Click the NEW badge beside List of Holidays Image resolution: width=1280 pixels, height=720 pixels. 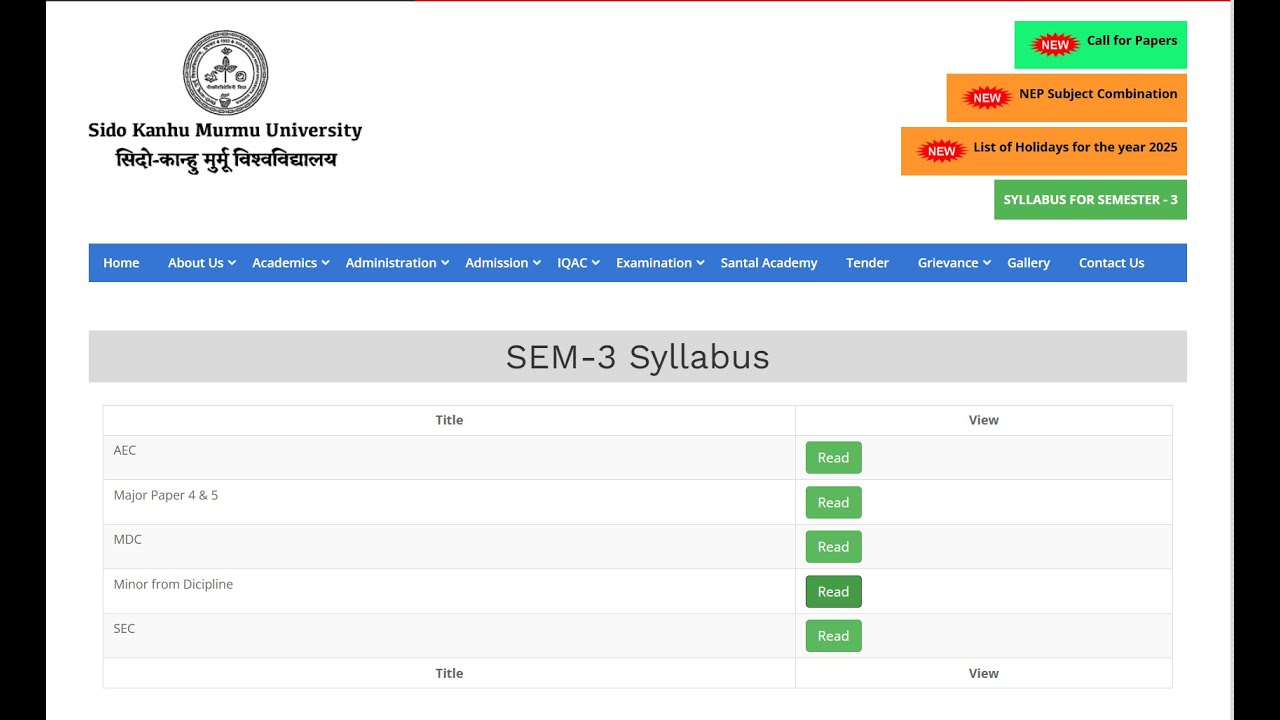[941, 151]
